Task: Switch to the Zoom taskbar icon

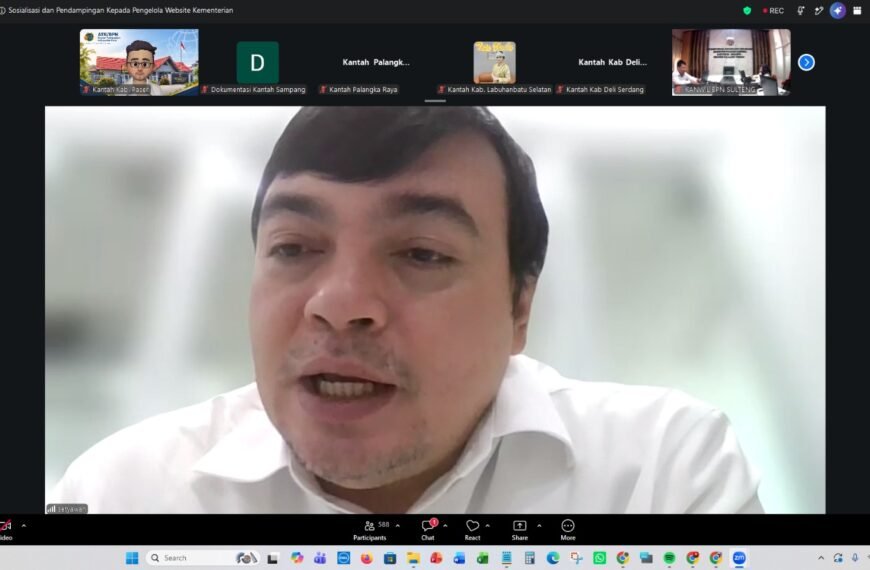Action: pos(739,558)
